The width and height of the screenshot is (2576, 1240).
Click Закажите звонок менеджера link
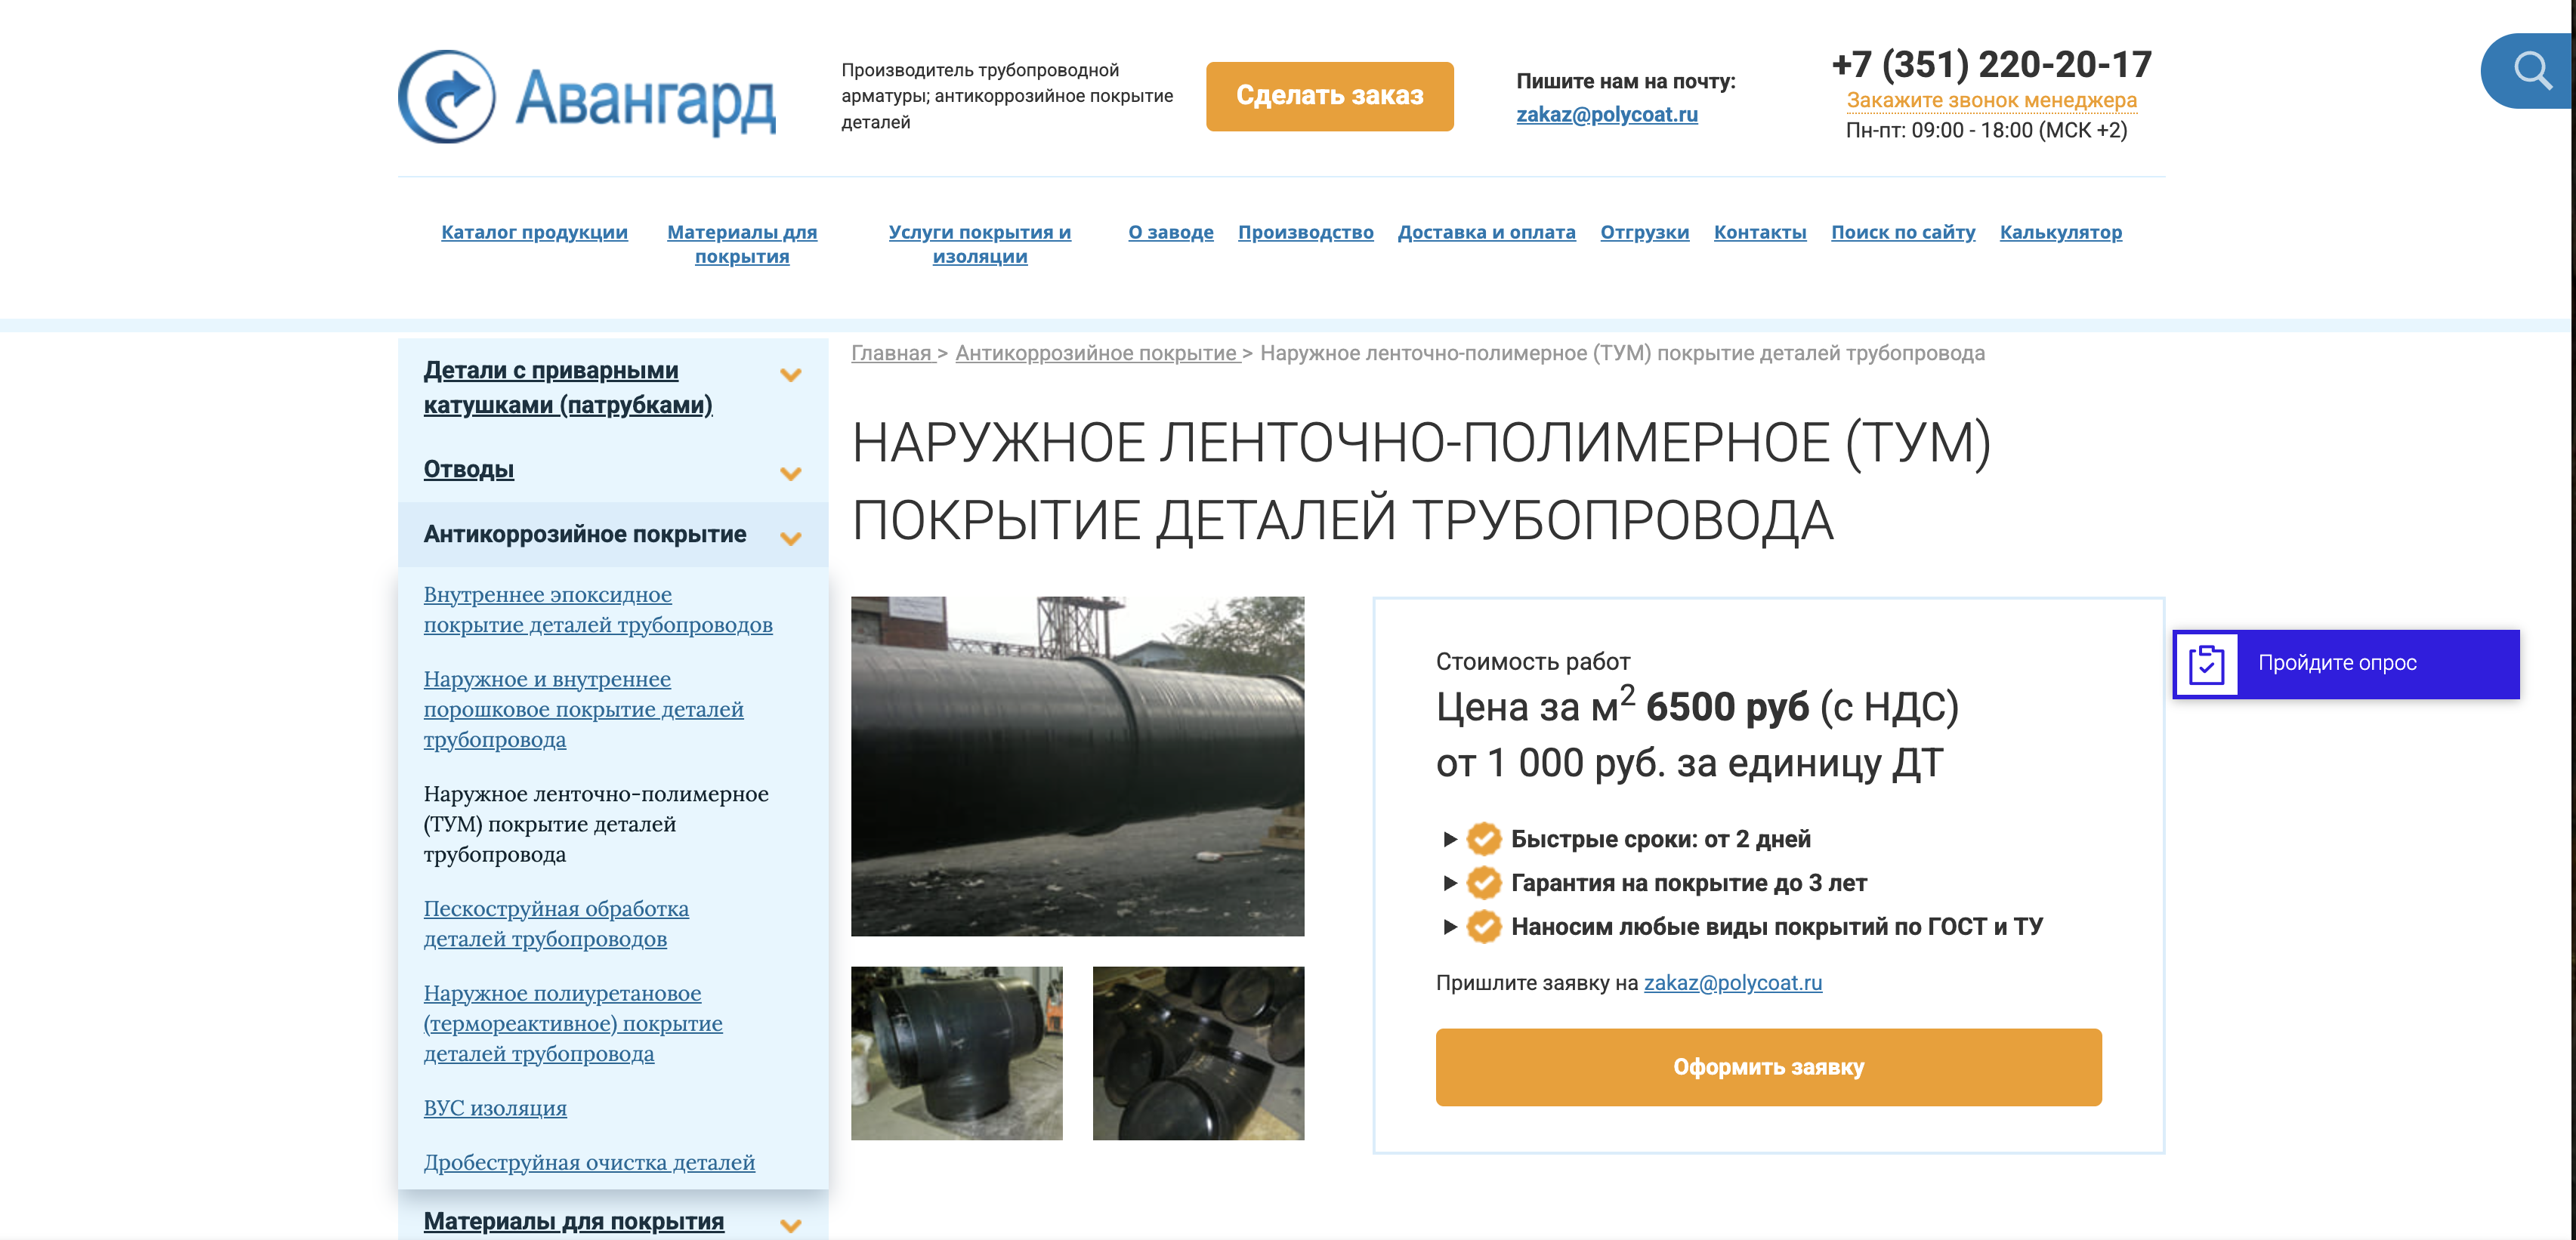pyautogui.click(x=1991, y=100)
